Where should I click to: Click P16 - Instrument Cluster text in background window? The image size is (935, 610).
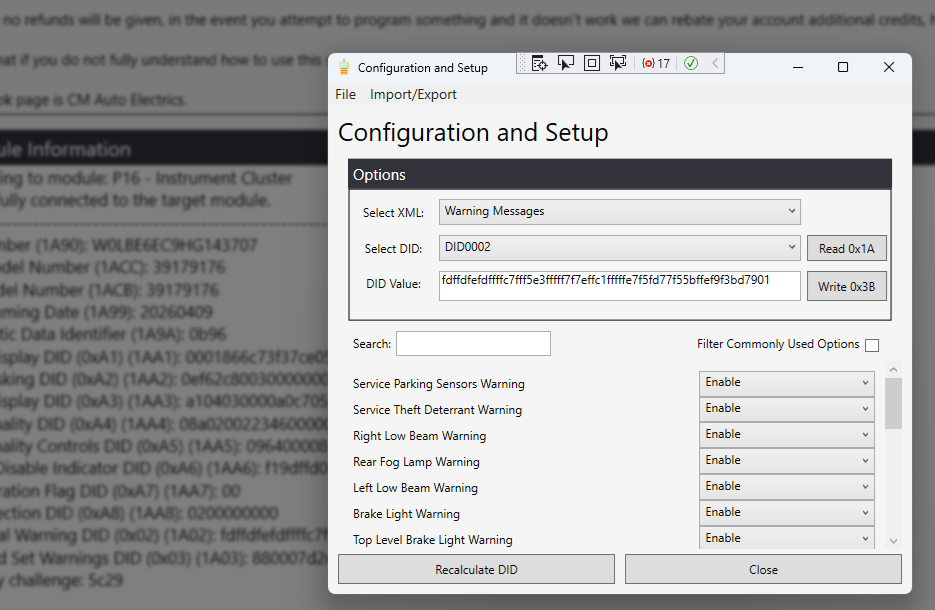(202, 178)
